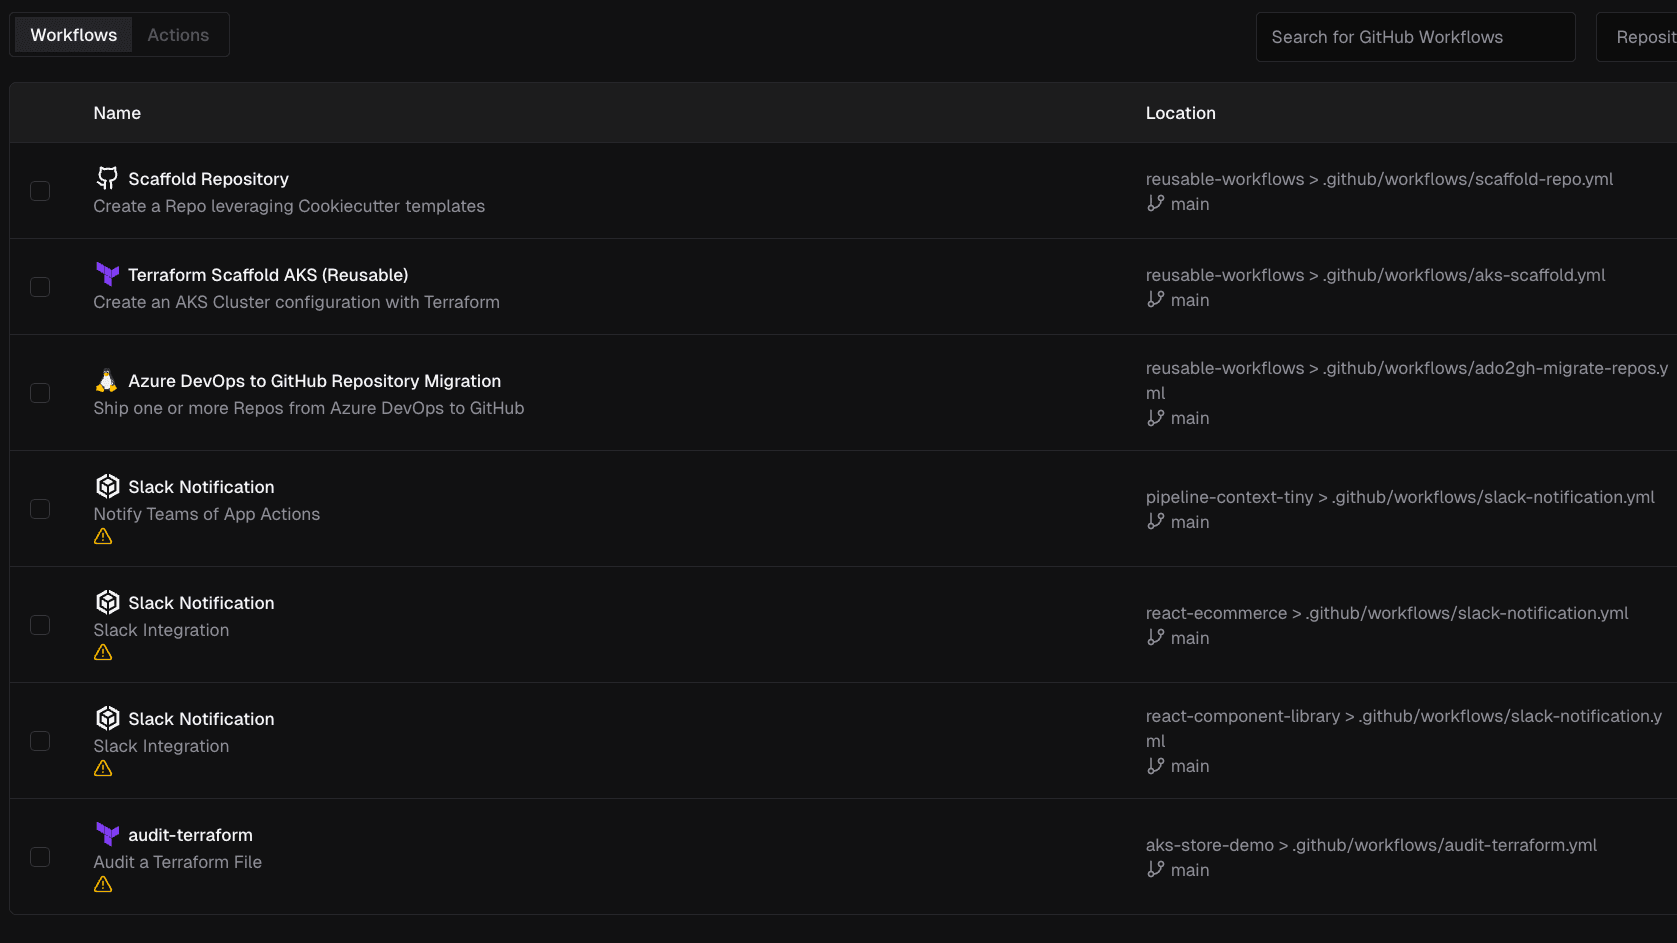Check the Scaffold Repository row checkbox
The image size is (1677, 943).
40,190
